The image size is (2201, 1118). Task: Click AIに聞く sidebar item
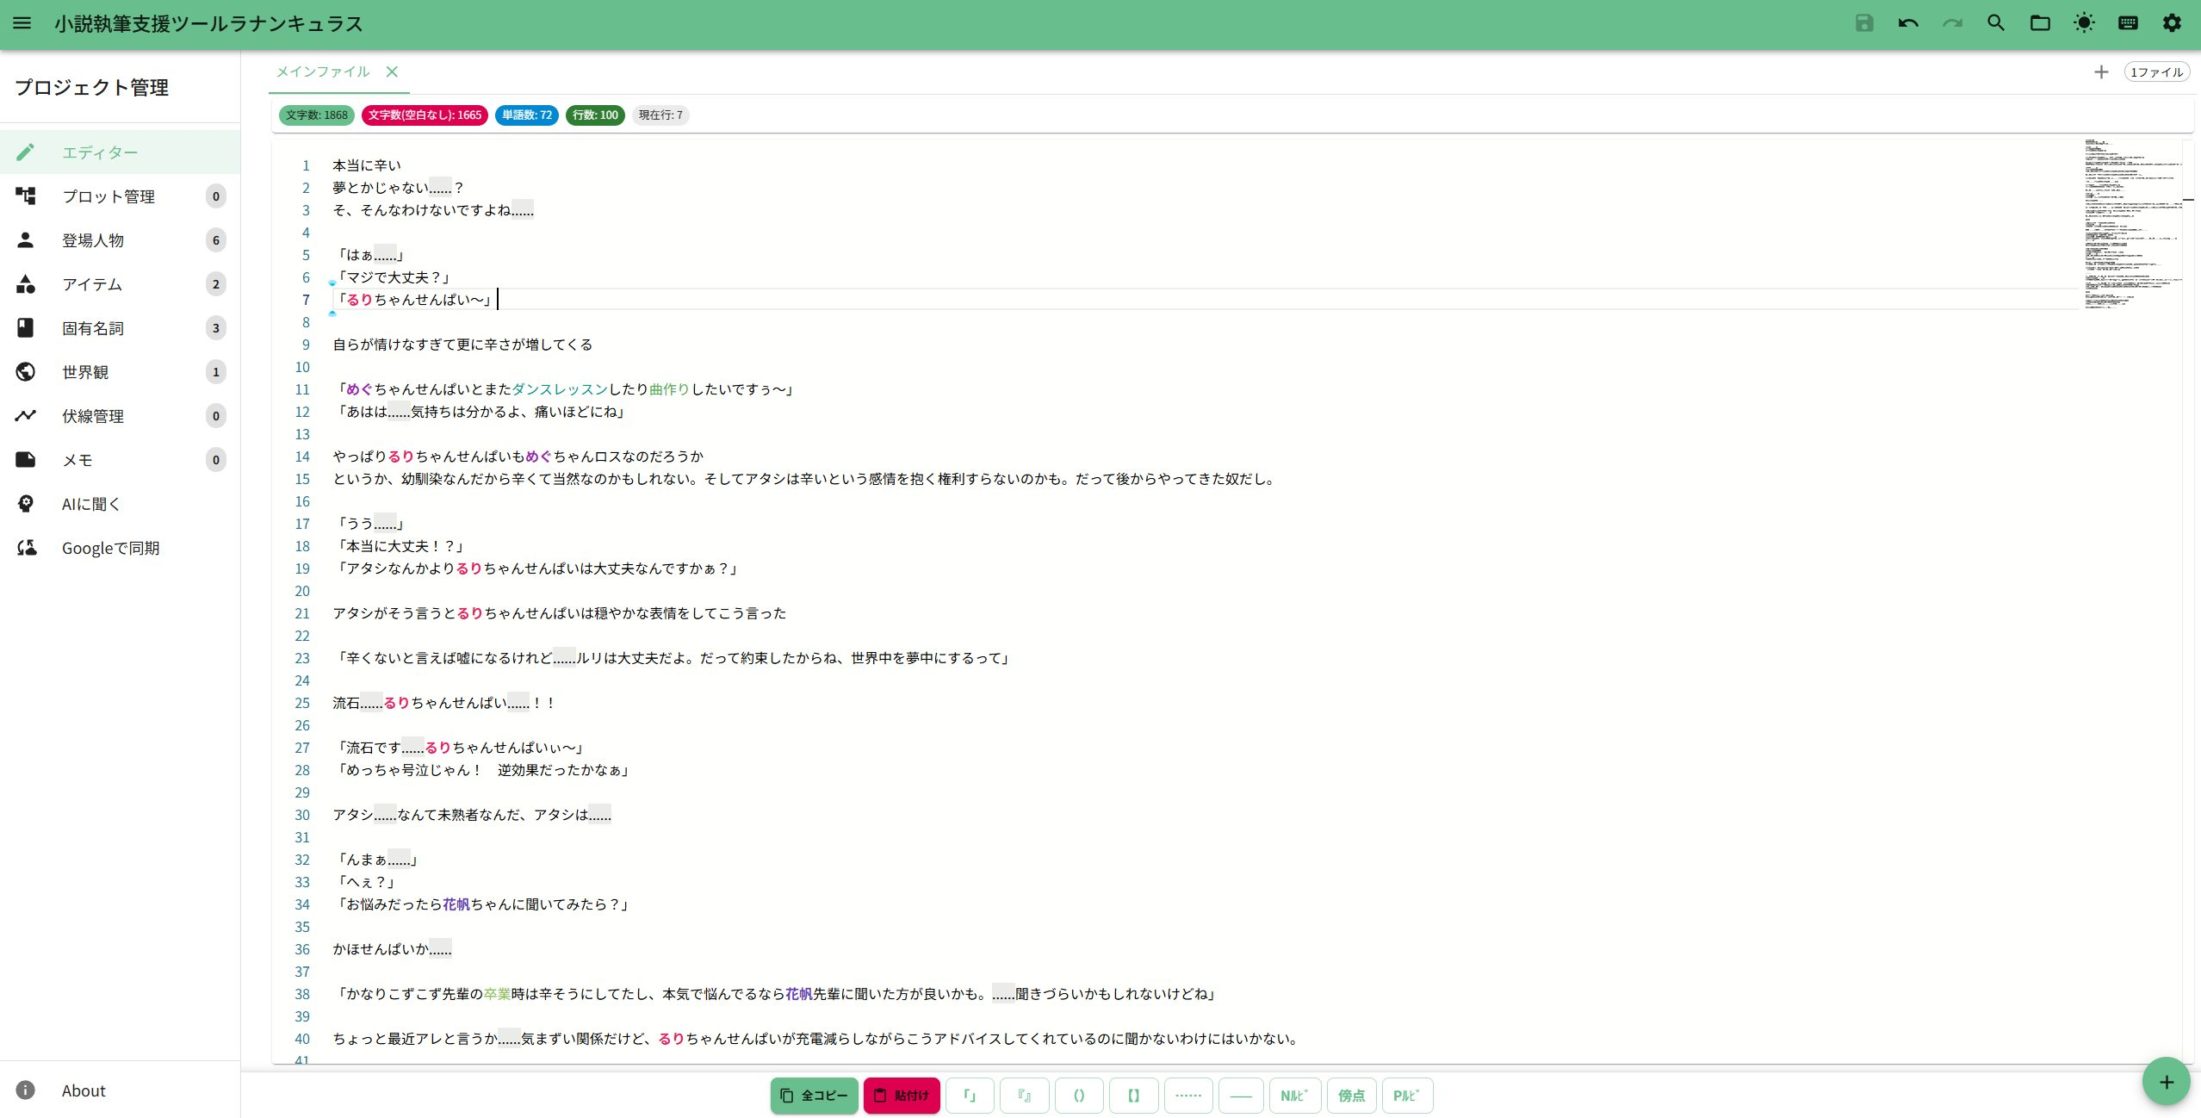(x=90, y=504)
